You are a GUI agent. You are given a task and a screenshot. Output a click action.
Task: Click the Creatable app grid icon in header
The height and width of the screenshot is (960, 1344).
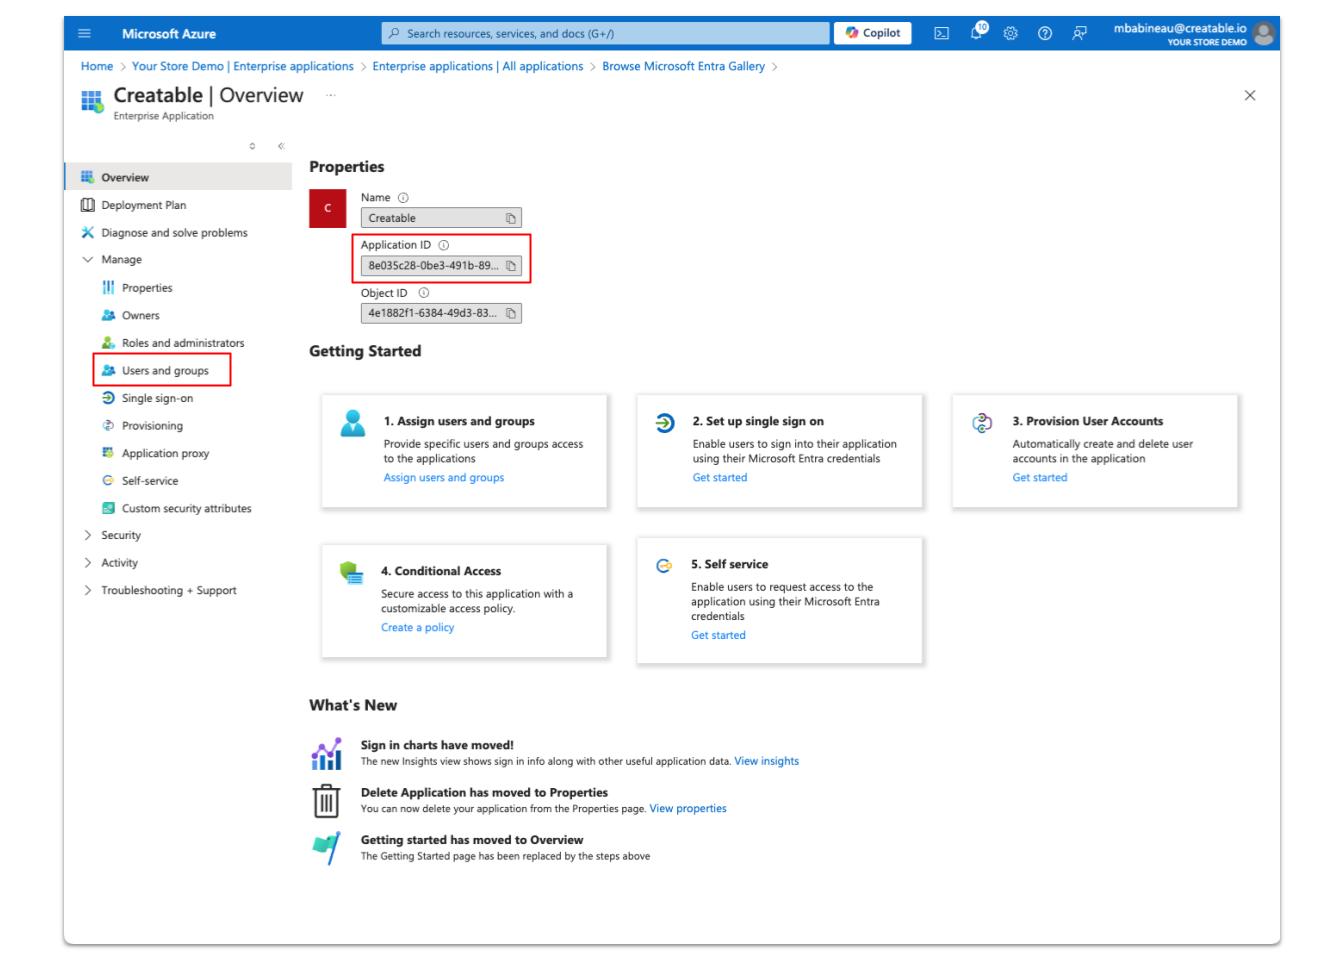[x=92, y=101]
